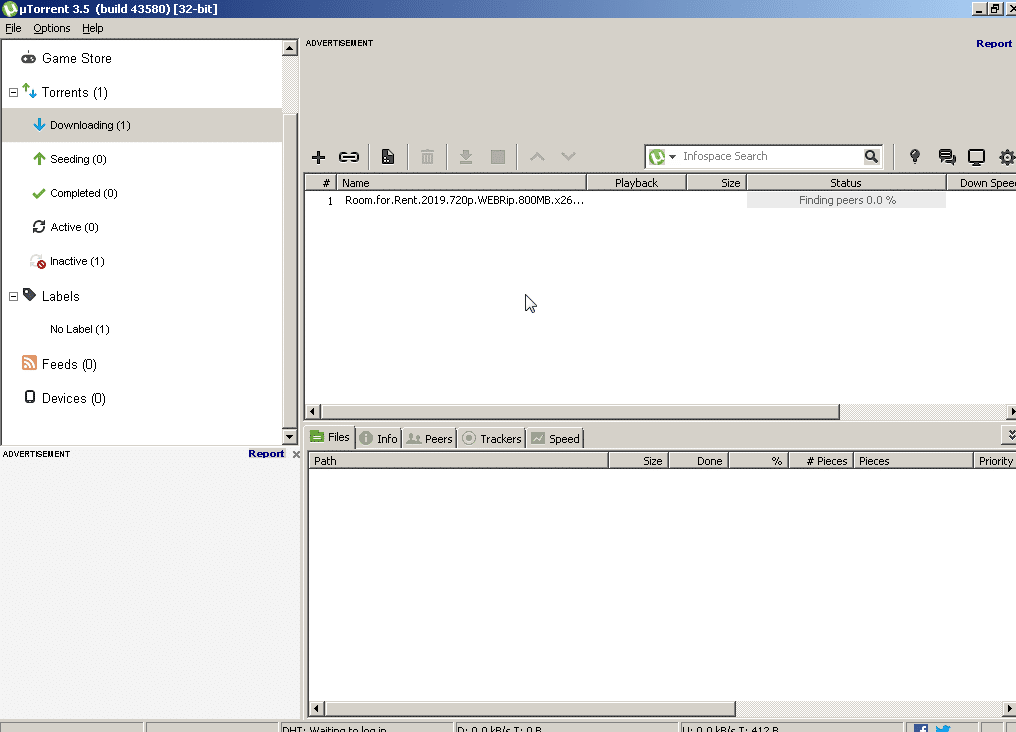1016x732 pixels.
Task: Select the Labels sidebar item
Action: (x=51, y=296)
